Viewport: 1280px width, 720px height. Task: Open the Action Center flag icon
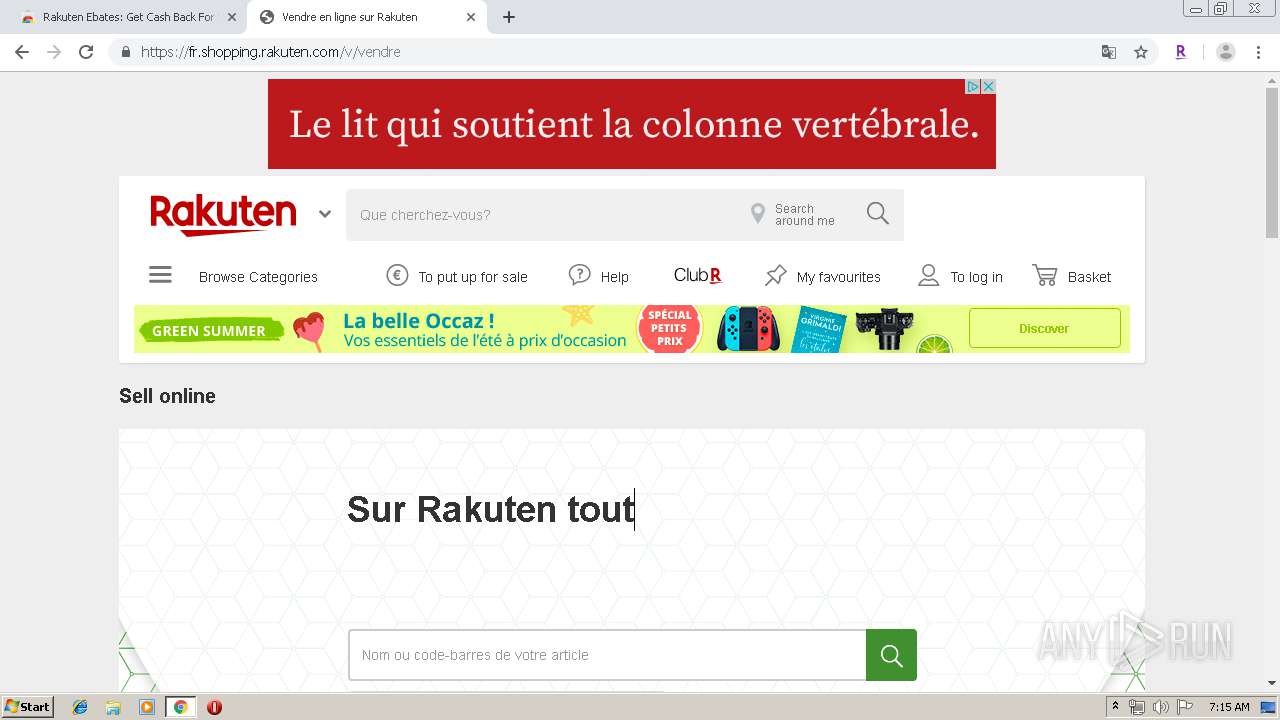[x=1183, y=707]
